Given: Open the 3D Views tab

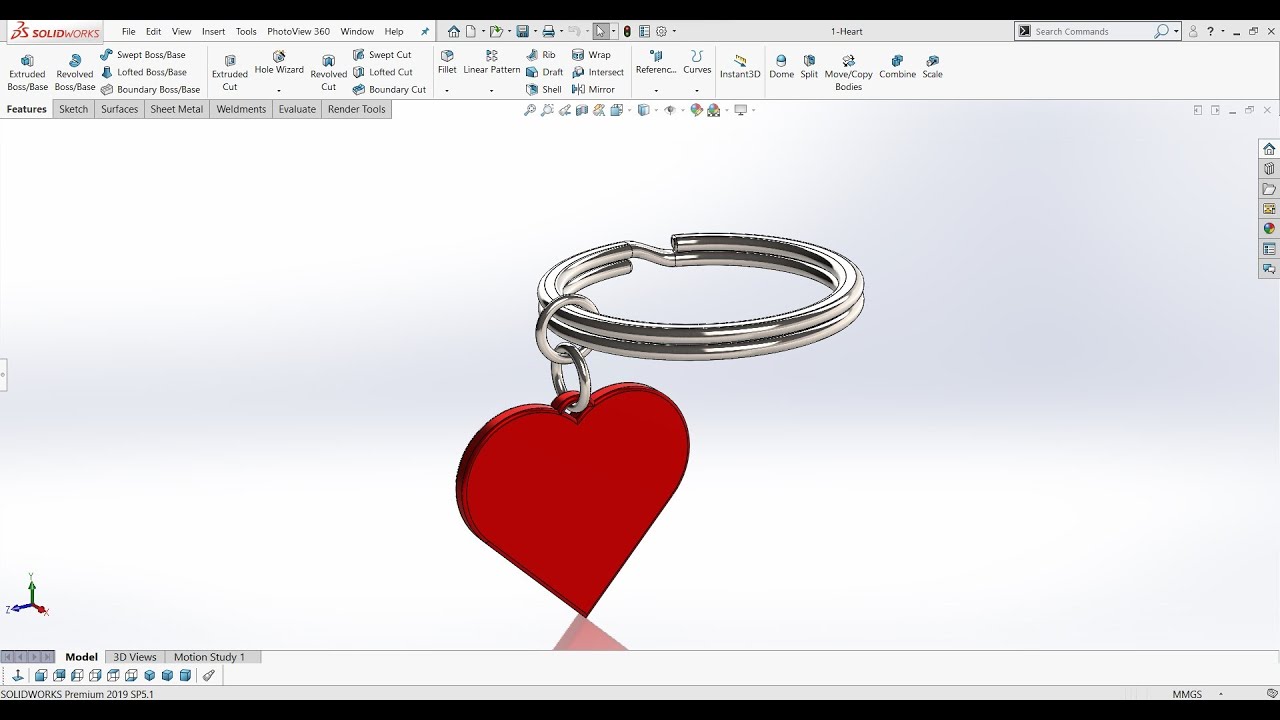Looking at the screenshot, I should tap(135, 657).
